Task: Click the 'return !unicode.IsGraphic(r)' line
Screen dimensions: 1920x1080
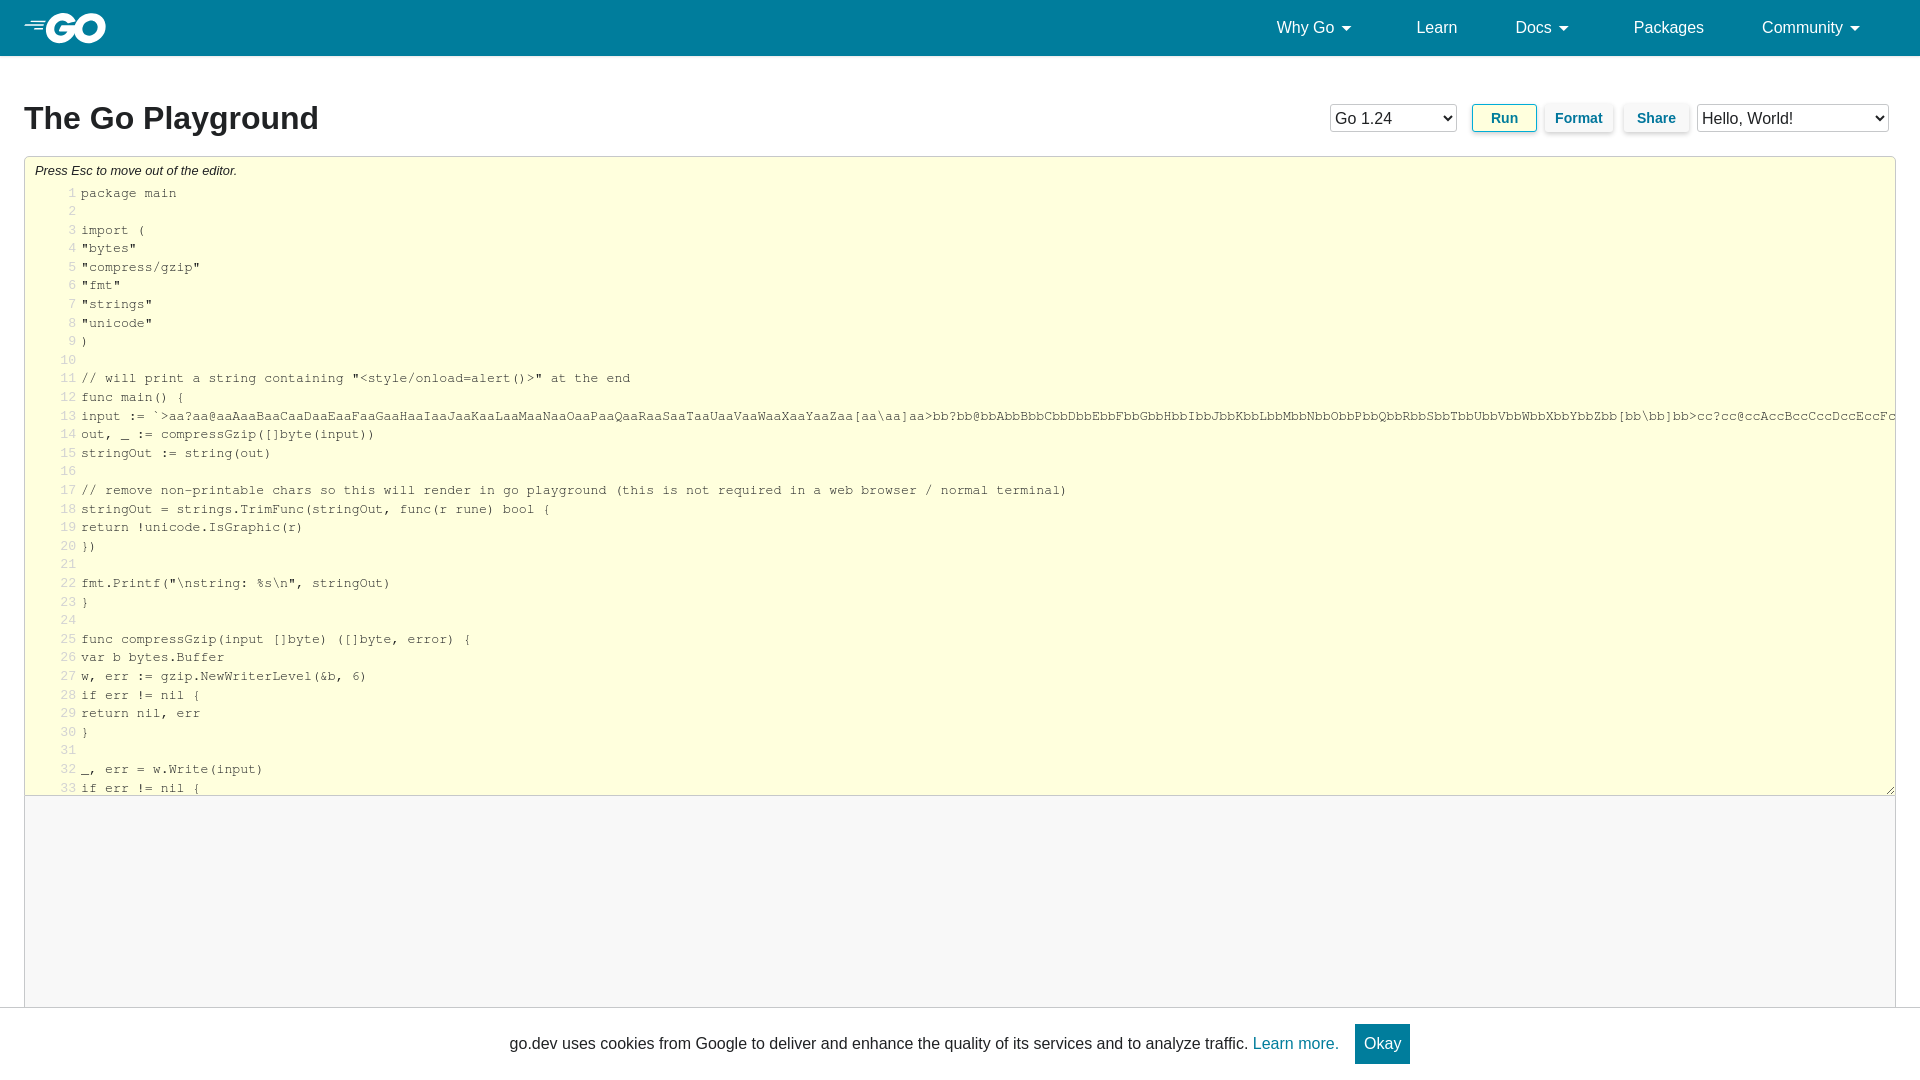Action: point(192,528)
